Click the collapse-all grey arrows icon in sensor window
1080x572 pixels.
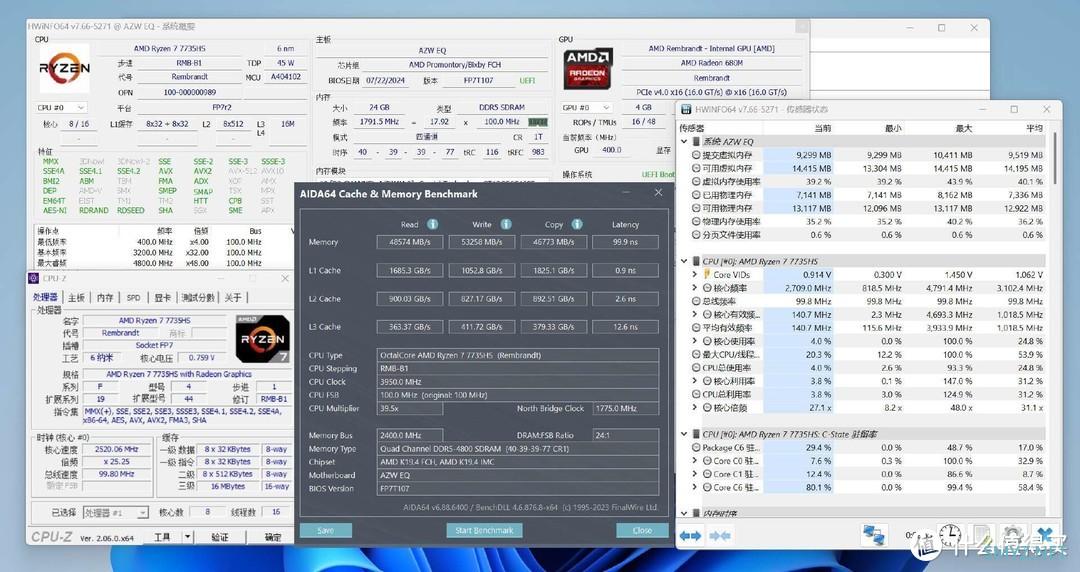pyautogui.click(x=719, y=535)
